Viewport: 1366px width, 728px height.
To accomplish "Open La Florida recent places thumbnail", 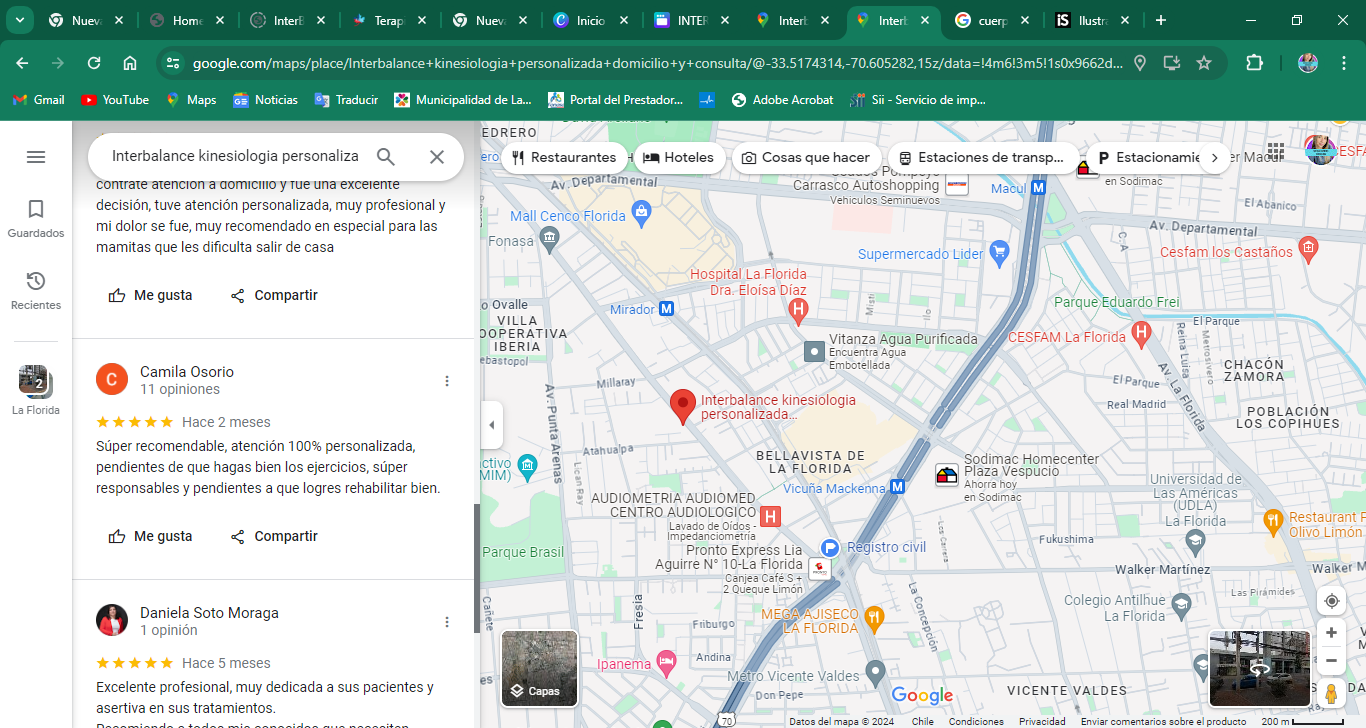I will coord(36,391).
